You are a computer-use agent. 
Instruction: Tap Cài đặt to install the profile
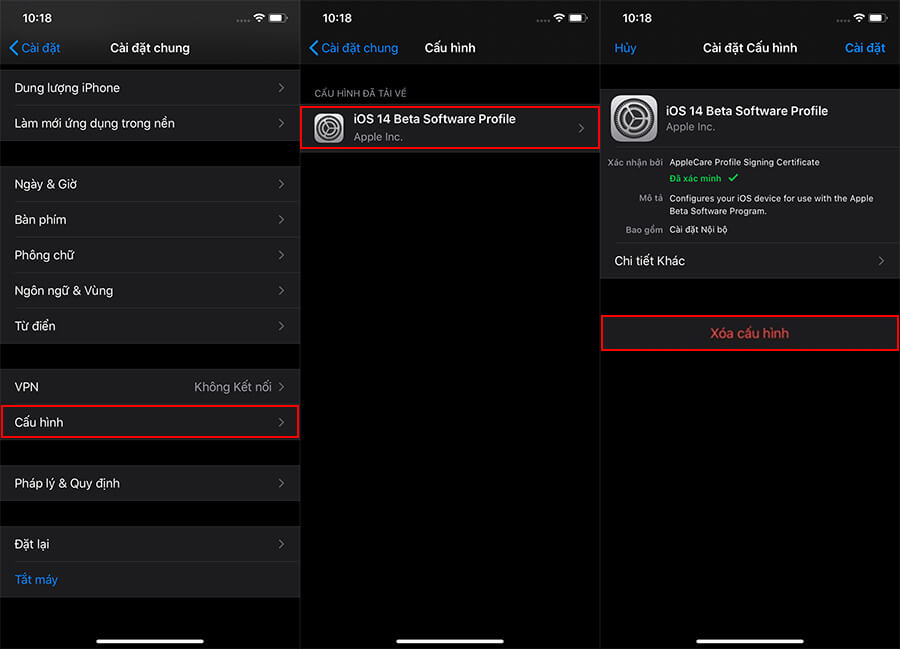864,47
